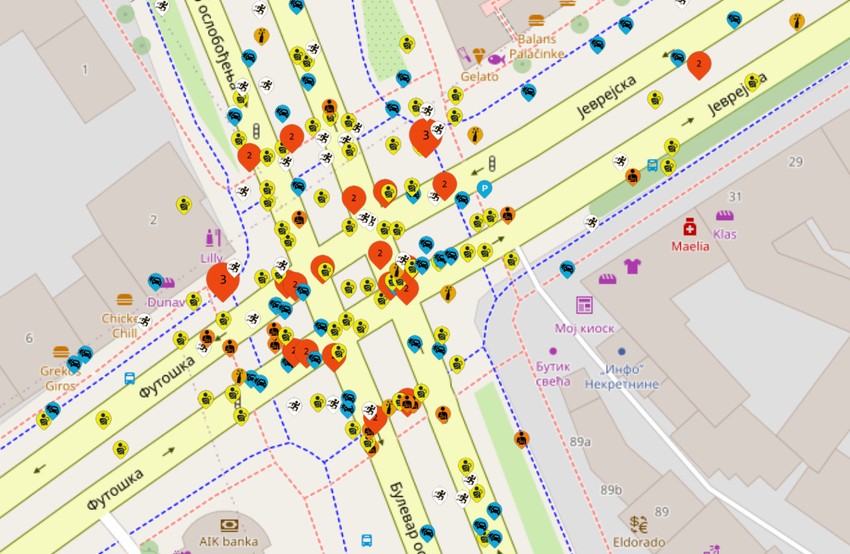Open cluster marker 2 on upper Јеврејска street

tap(699, 65)
